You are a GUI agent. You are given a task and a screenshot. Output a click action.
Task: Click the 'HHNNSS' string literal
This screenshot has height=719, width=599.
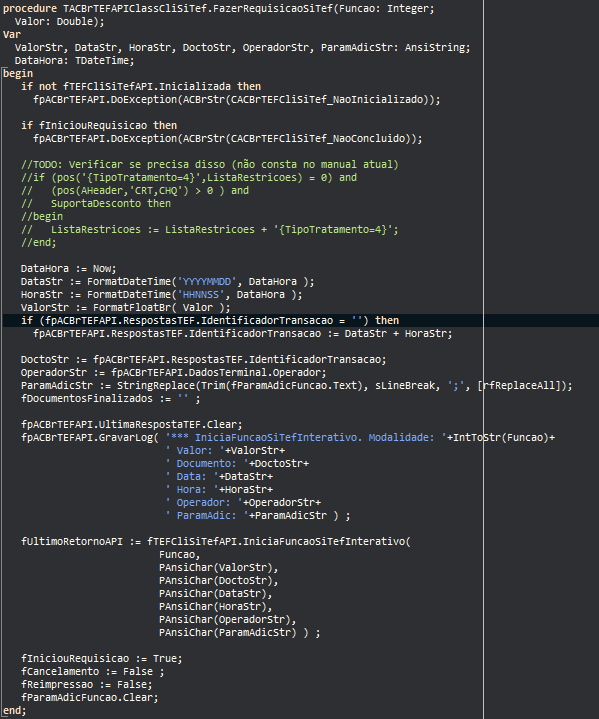coord(201,294)
